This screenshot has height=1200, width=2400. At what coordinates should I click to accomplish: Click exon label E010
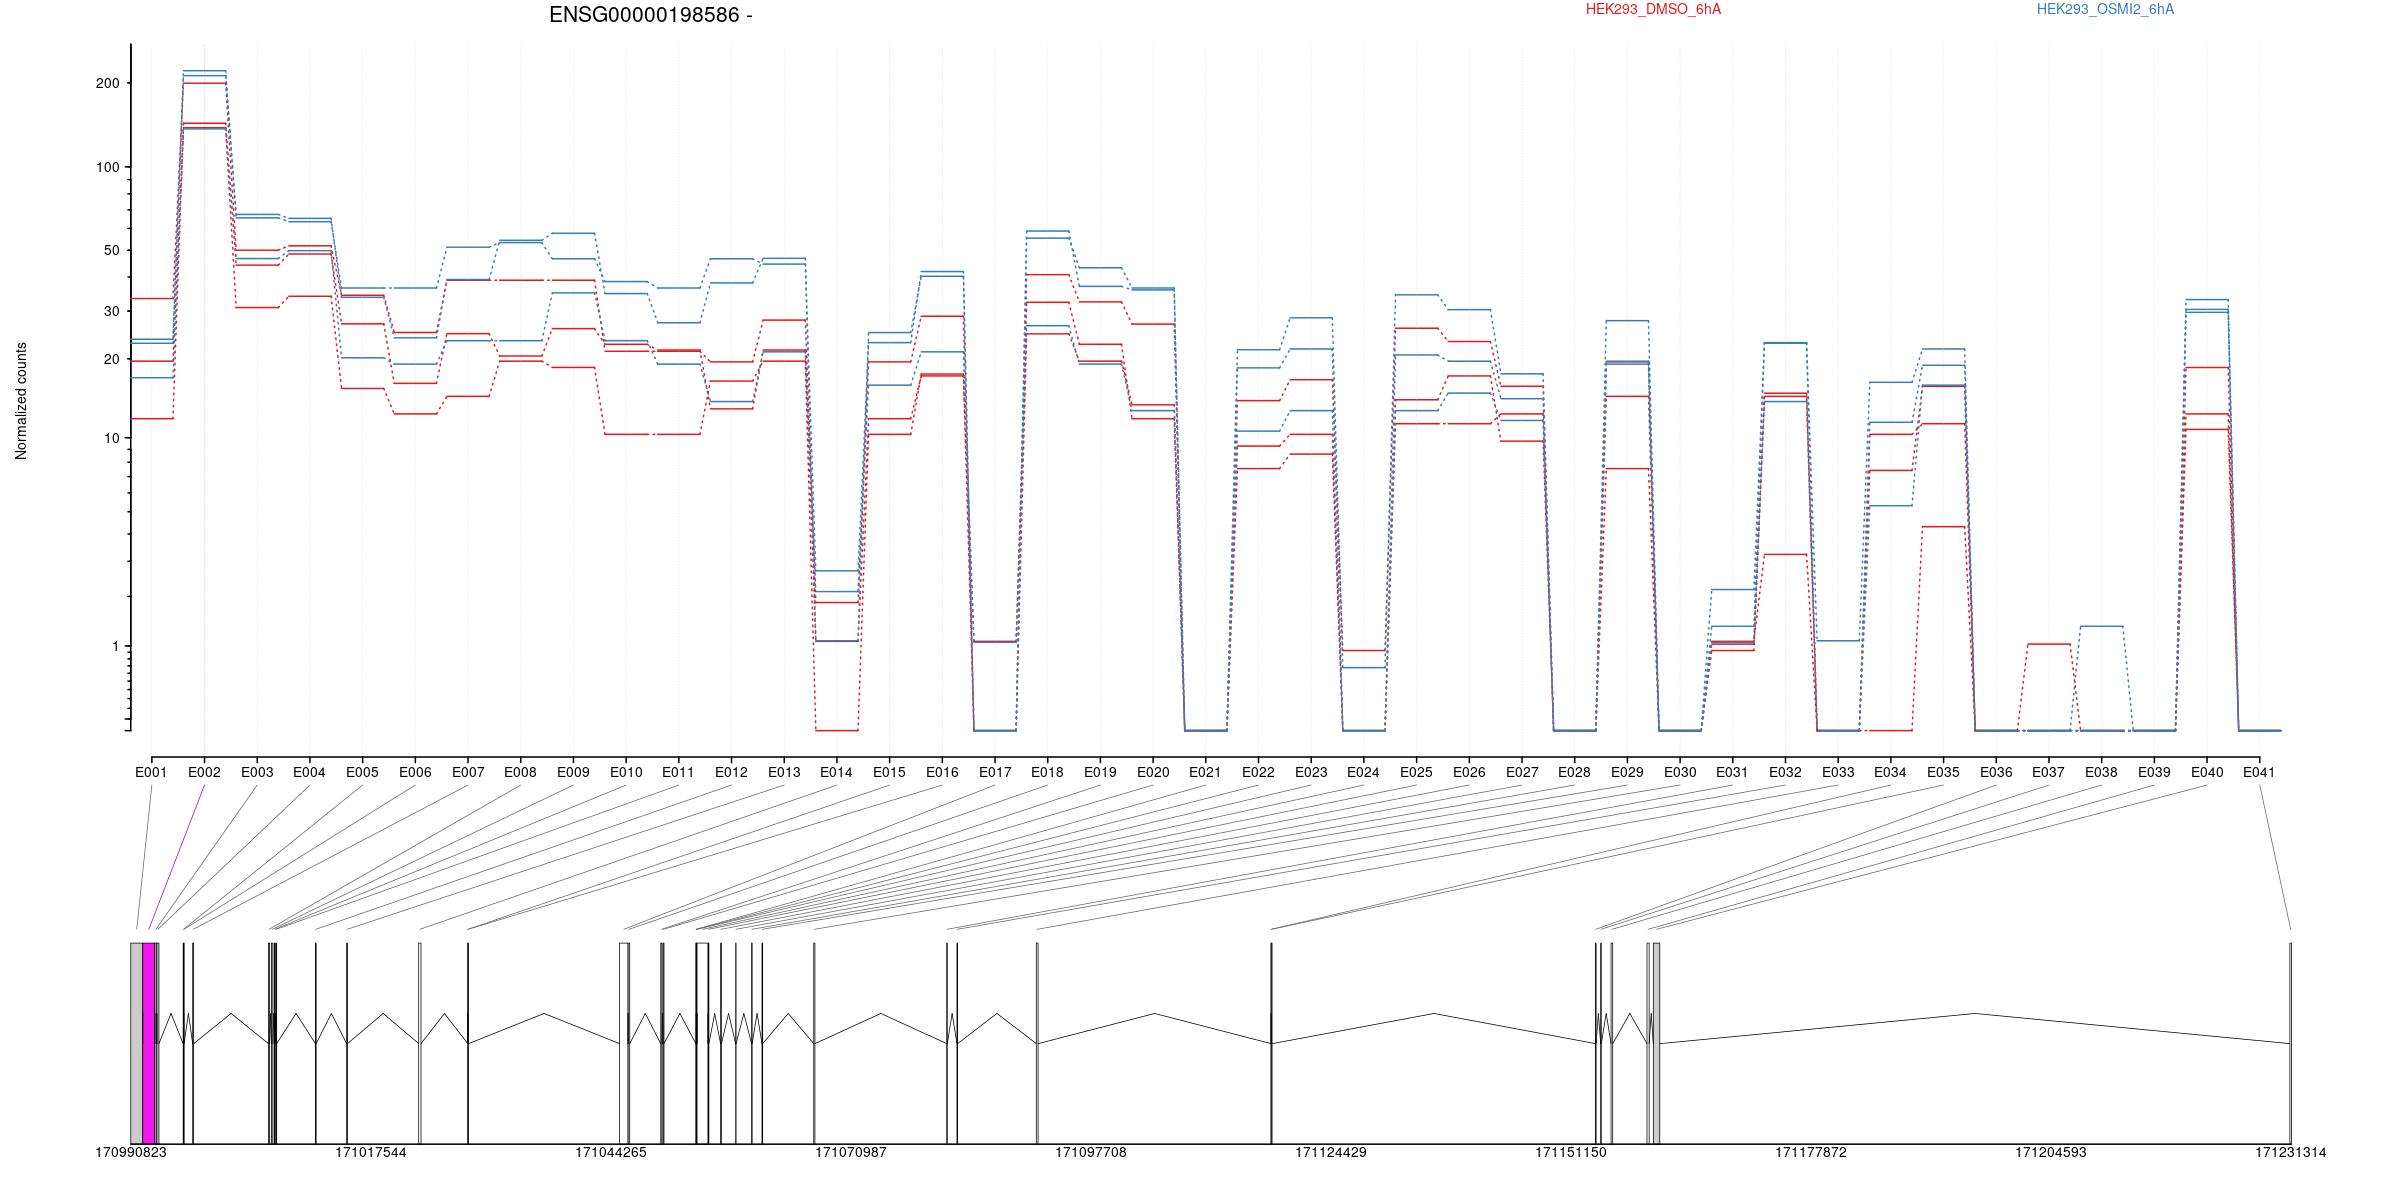click(x=626, y=773)
